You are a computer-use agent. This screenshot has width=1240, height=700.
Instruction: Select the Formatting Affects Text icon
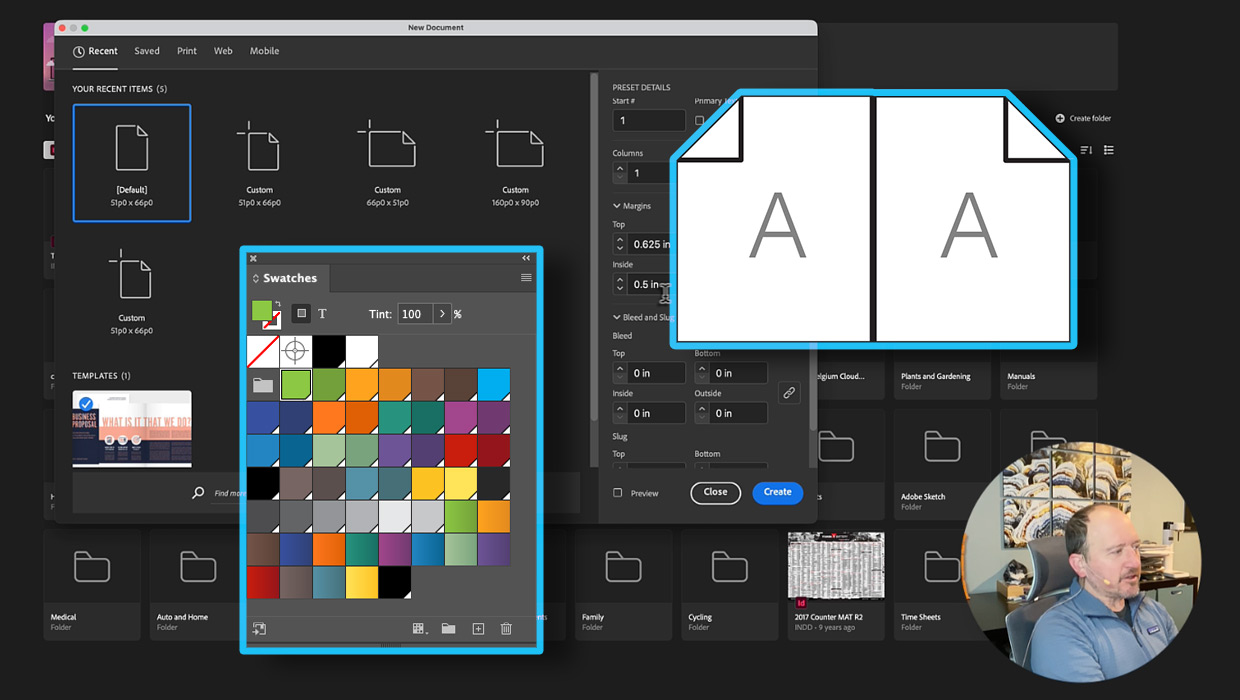[323, 314]
